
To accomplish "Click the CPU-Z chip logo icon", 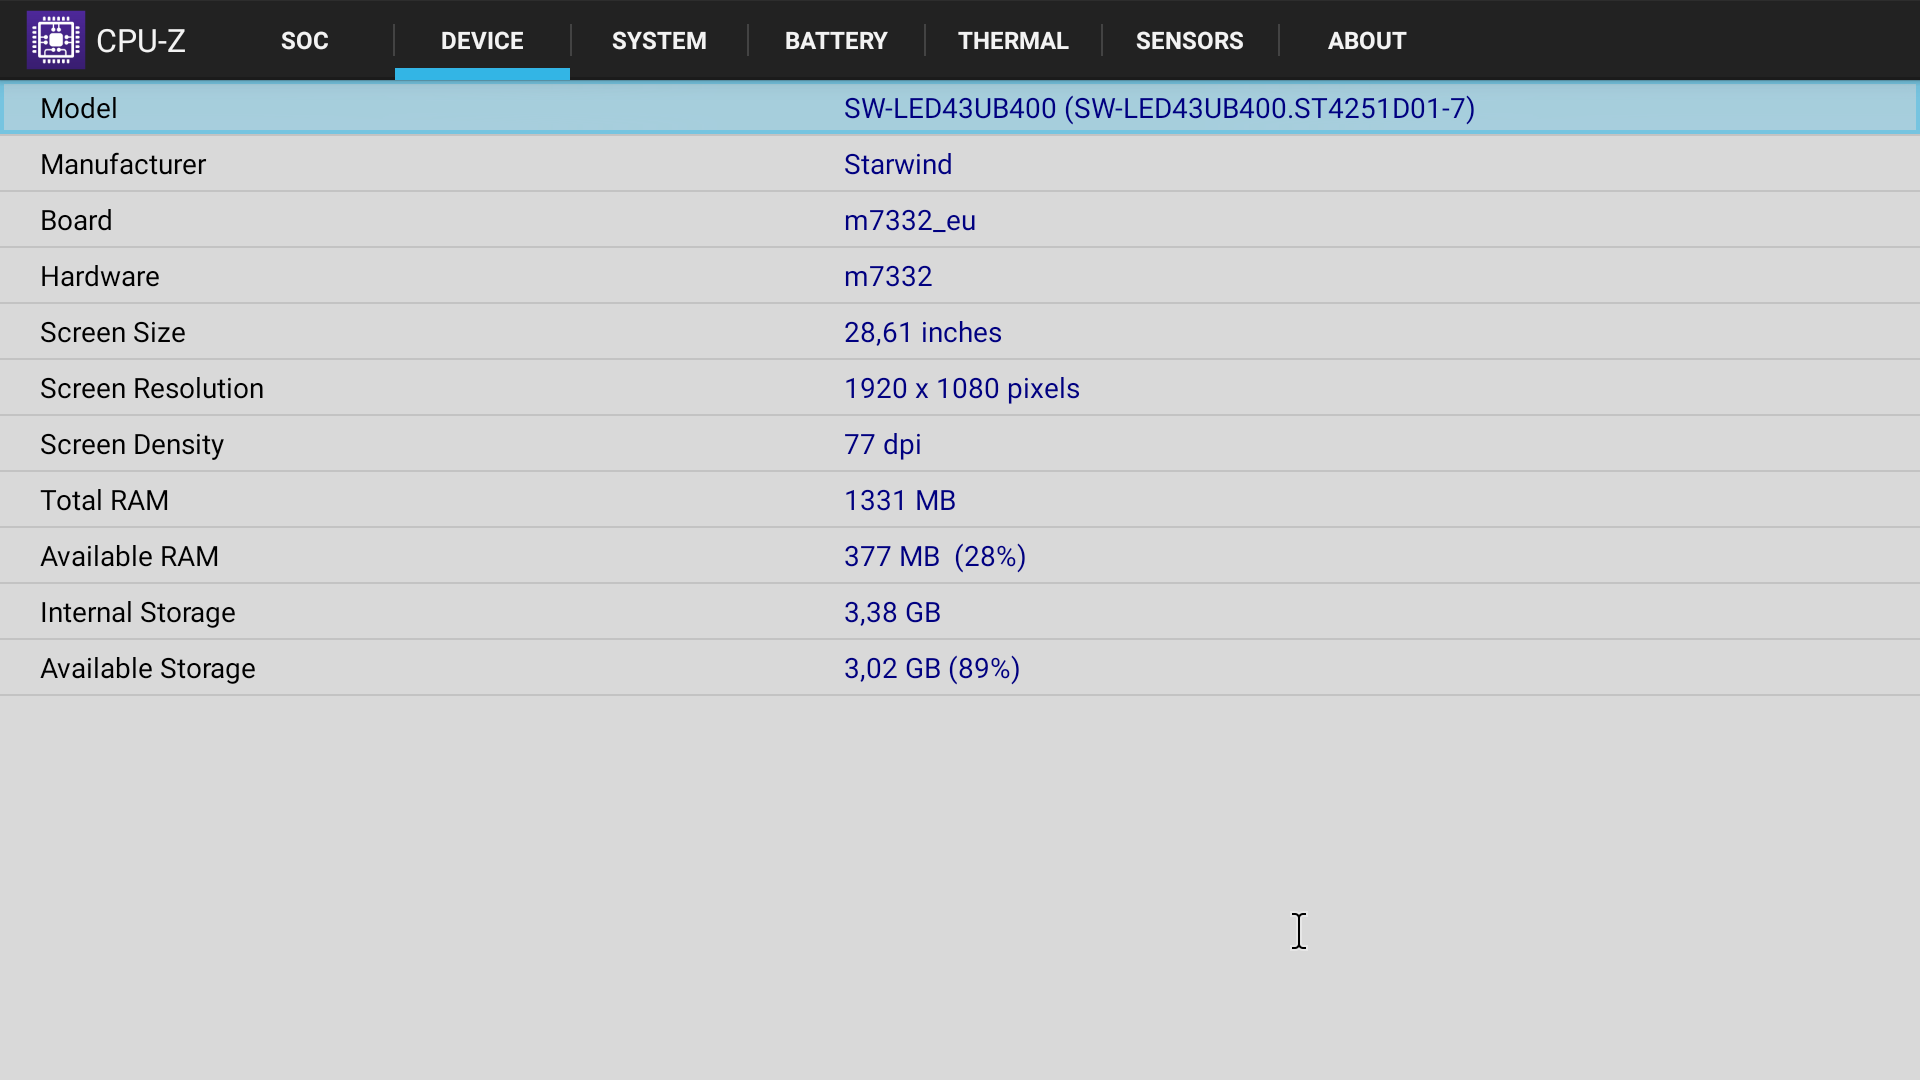I will pyautogui.click(x=56, y=40).
